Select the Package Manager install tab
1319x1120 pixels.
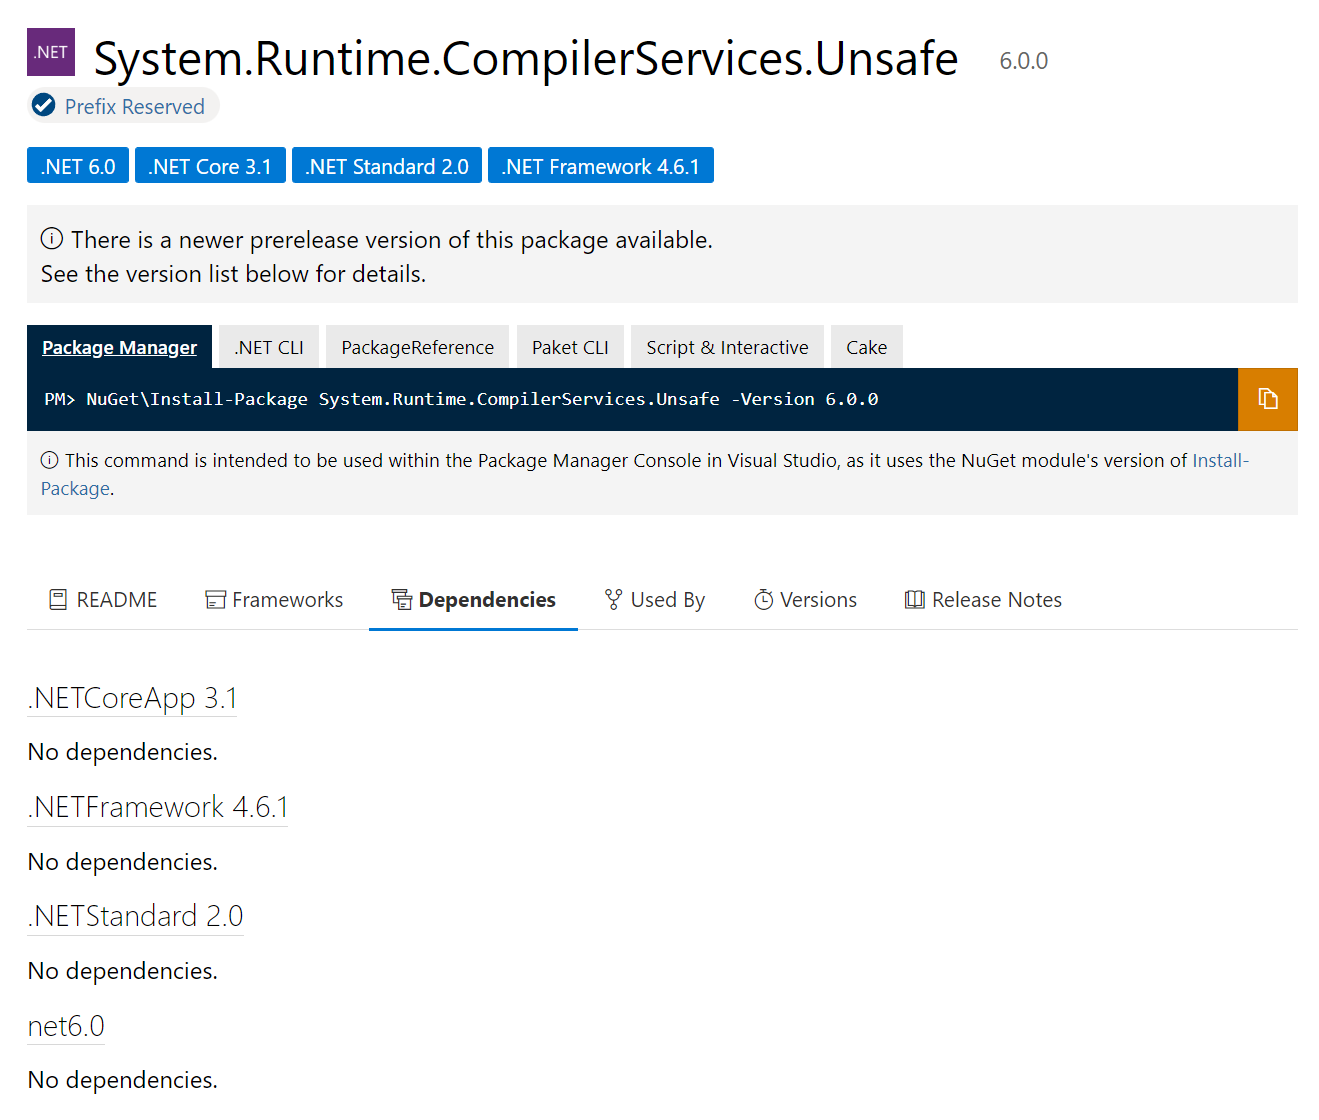tap(119, 347)
